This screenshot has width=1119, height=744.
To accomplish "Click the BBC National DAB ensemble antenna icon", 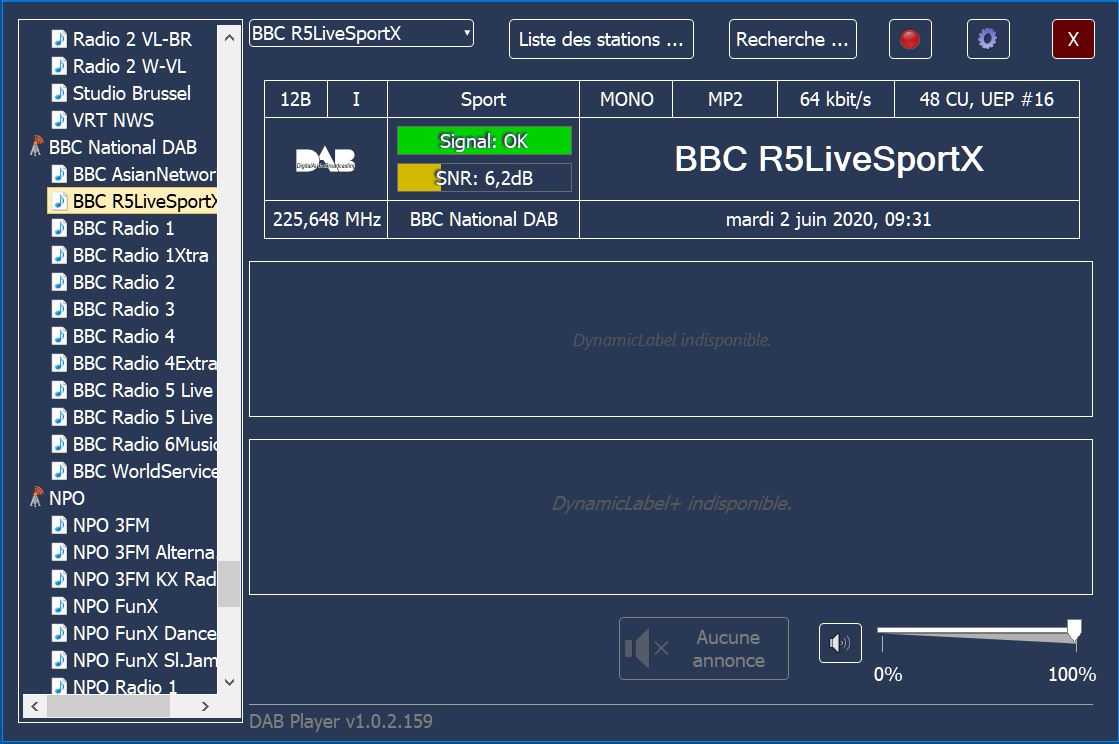I will coord(36,147).
